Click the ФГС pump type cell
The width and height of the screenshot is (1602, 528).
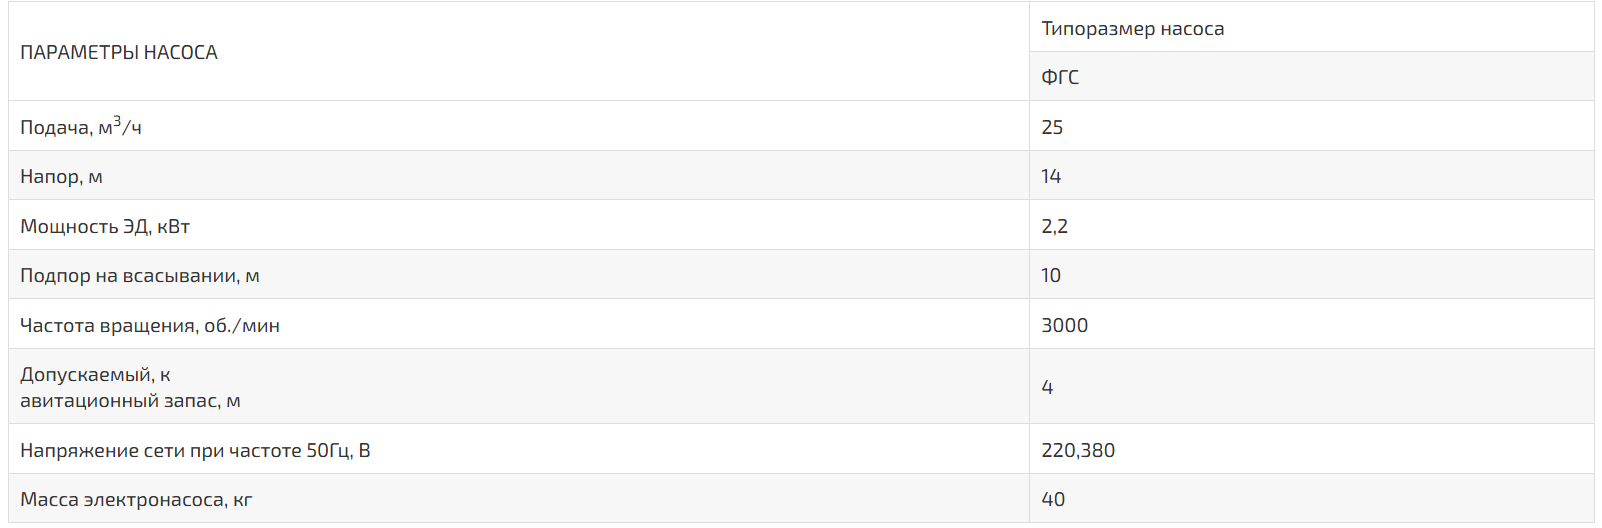click(x=1312, y=76)
